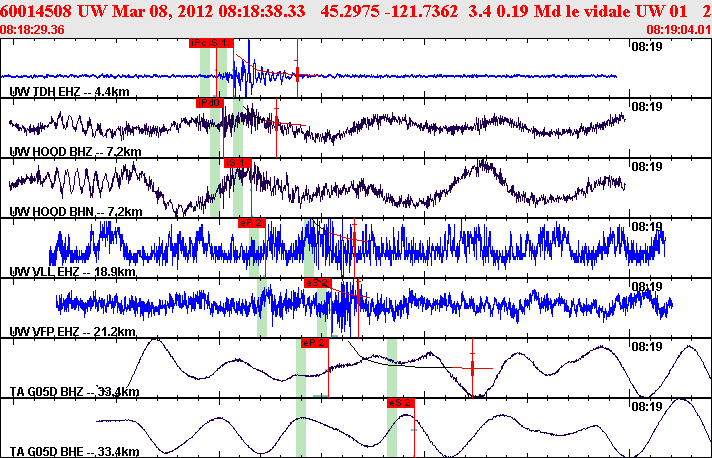
Task: Click the coda duration marker on HOOD BHZ trace
Action: 277,123
